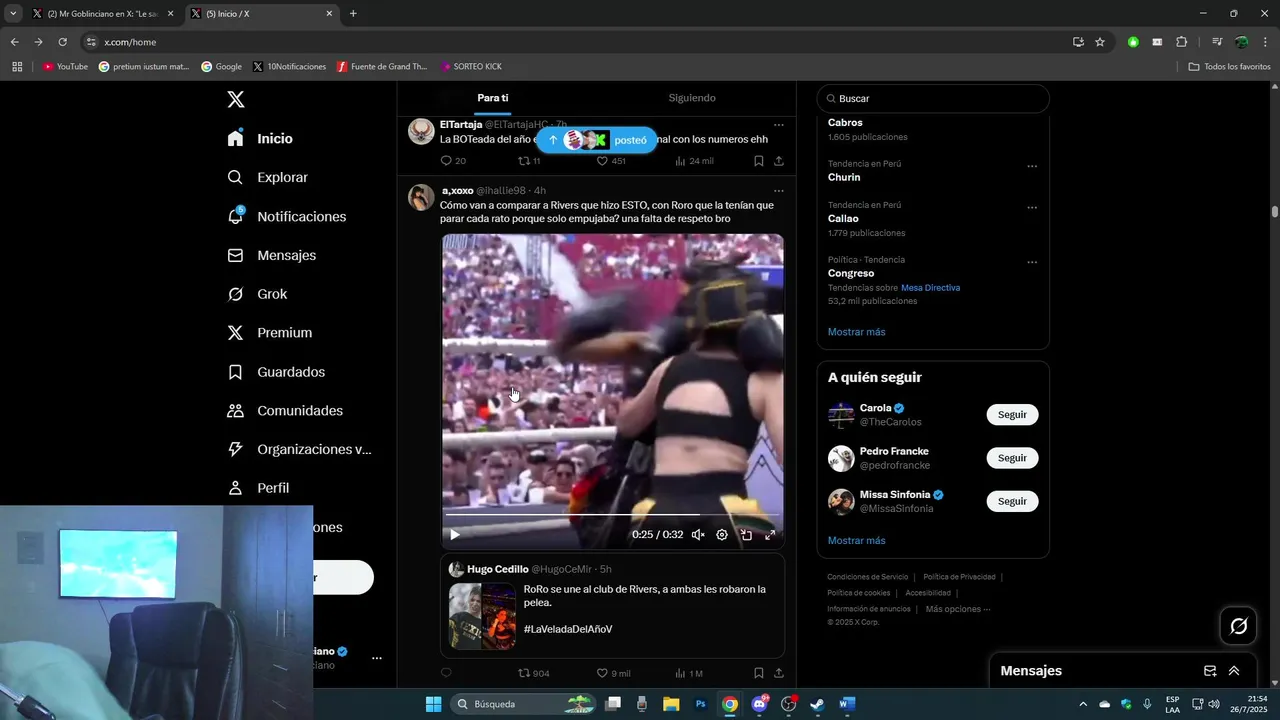Open the YouTube bookmark
Image resolution: width=1280 pixels, height=720 pixels.
click(65, 67)
